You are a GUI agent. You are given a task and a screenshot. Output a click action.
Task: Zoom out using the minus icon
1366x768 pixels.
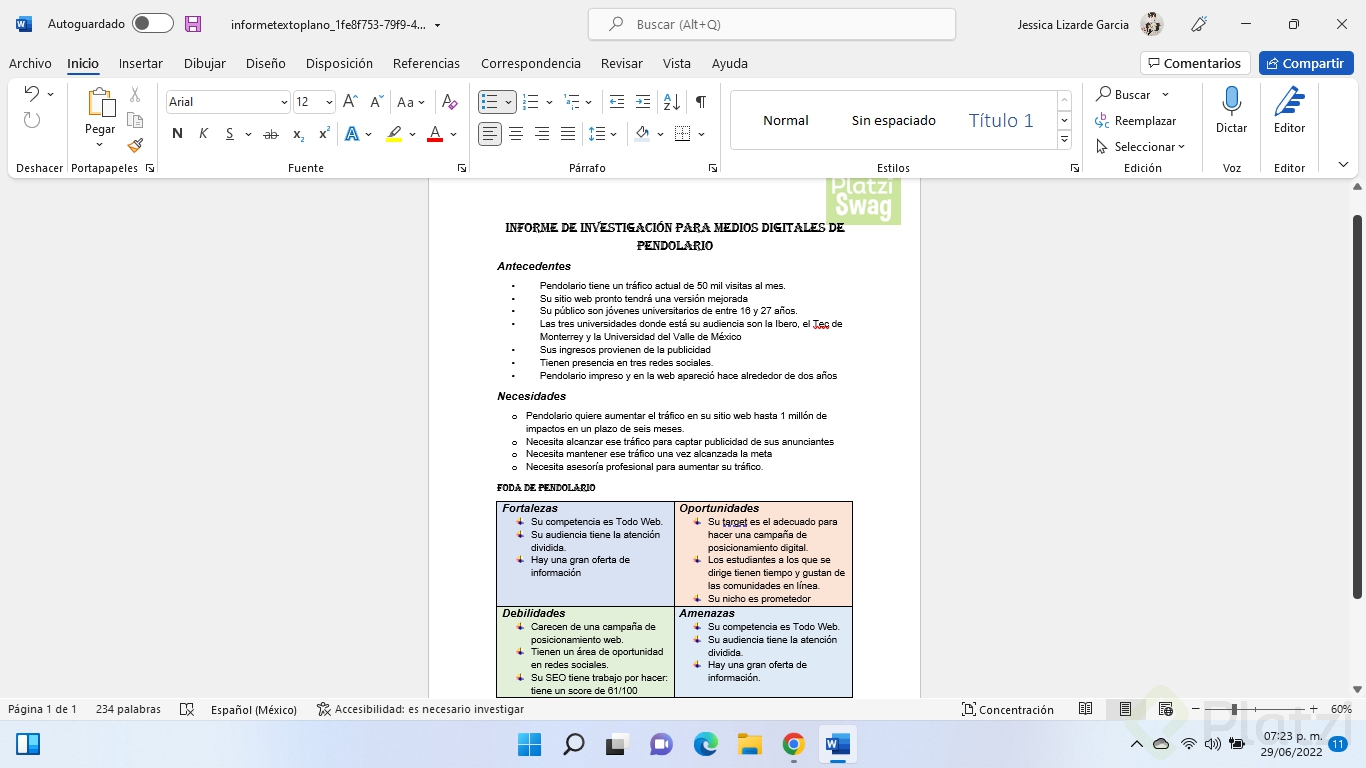(x=1196, y=709)
